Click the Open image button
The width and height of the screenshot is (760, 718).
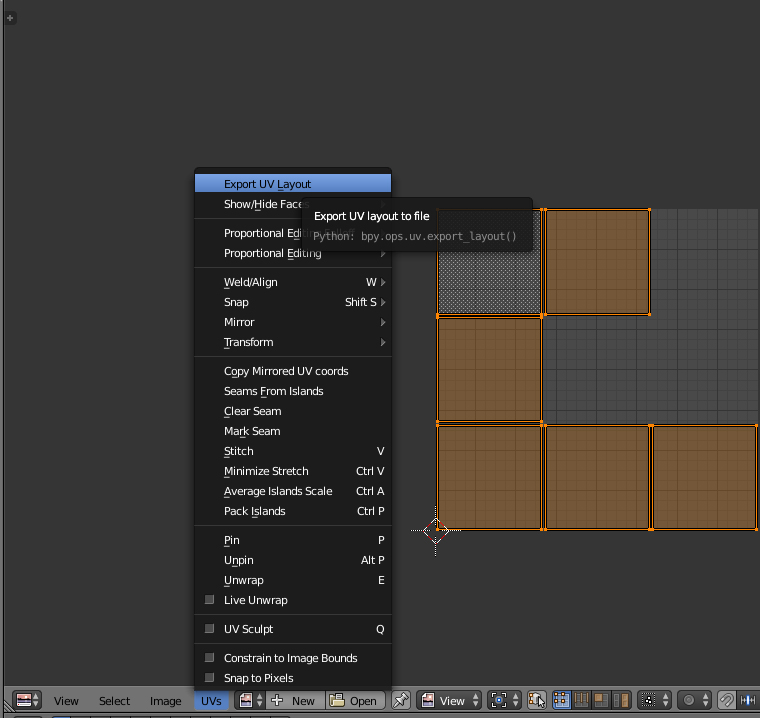click(354, 701)
